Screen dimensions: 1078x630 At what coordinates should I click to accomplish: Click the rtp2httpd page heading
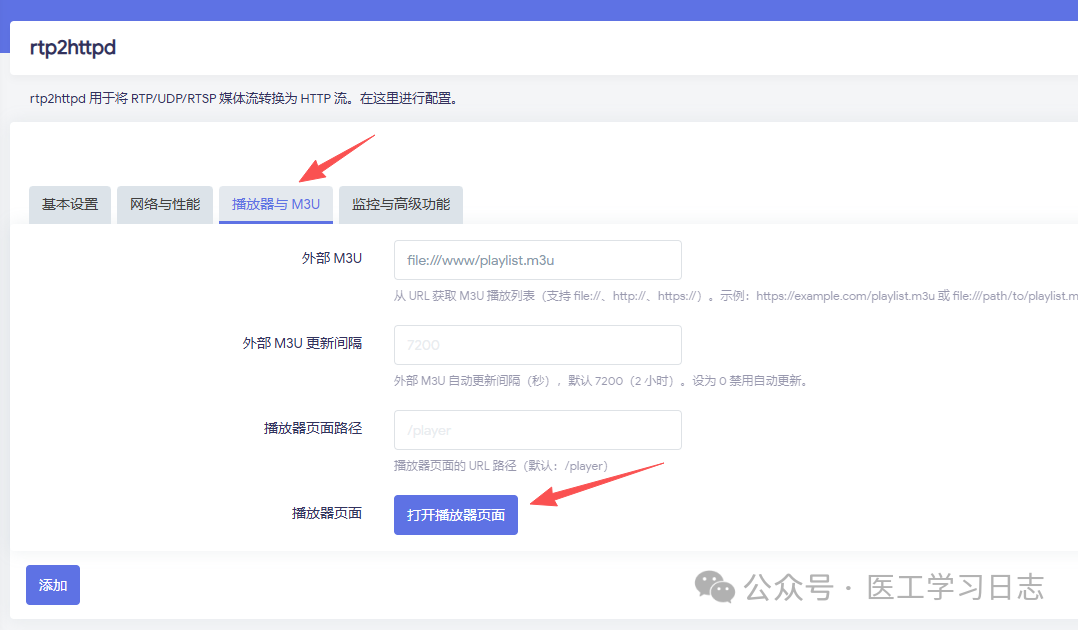pyautogui.click(x=73, y=47)
